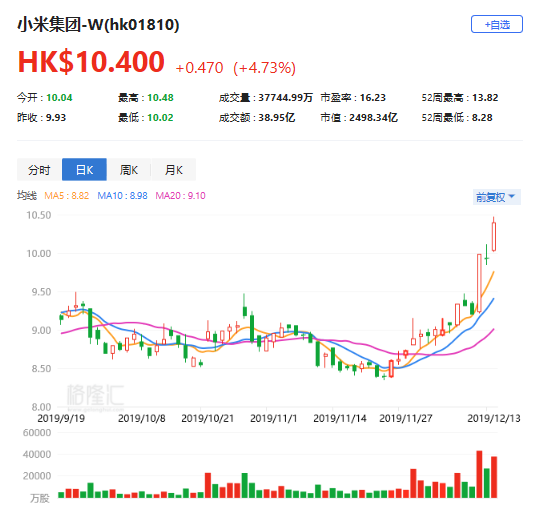Click the MA10 : 8.98 legend
This screenshot has width=540, height=509.
pyautogui.click(x=122, y=196)
